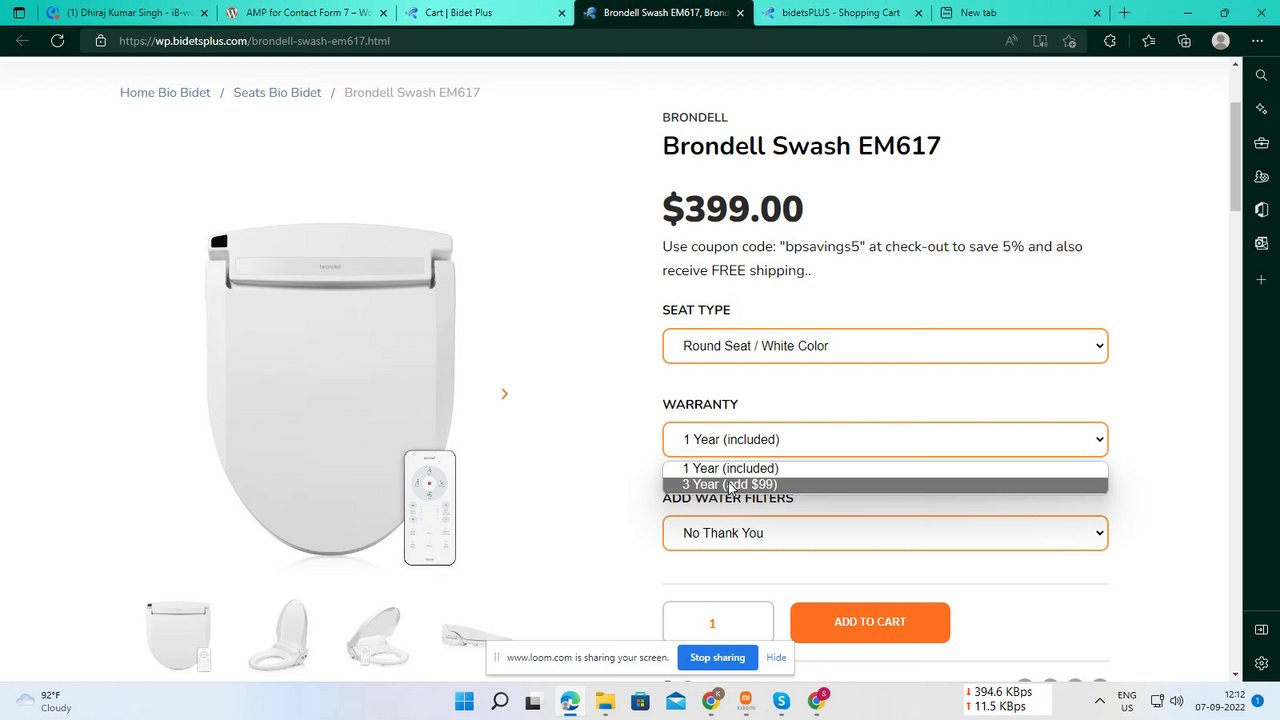Viewport: 1280px width, 720px height.
Task: Open browser Extensions puzzle icon
Action: click(1110, 41)
